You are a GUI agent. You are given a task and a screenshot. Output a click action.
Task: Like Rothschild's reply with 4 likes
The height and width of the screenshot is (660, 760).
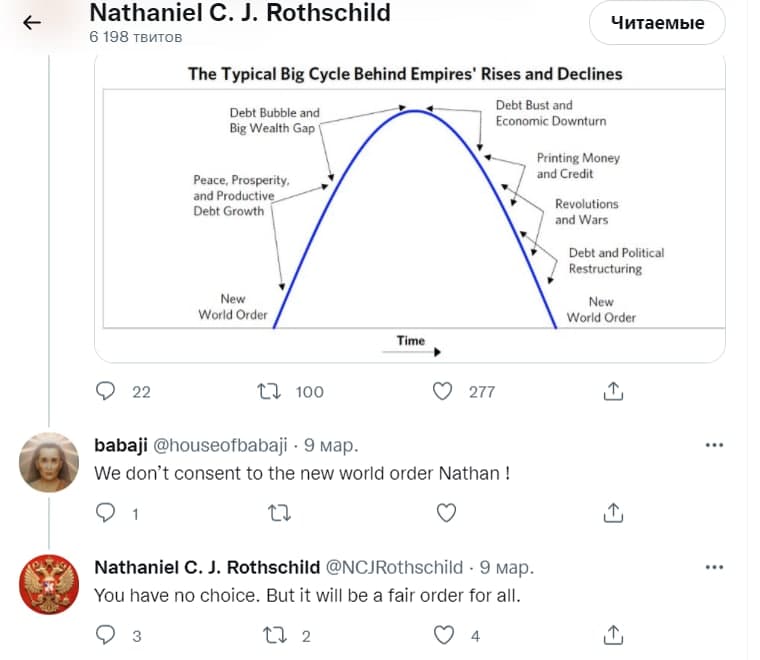[x=443, y=635]
